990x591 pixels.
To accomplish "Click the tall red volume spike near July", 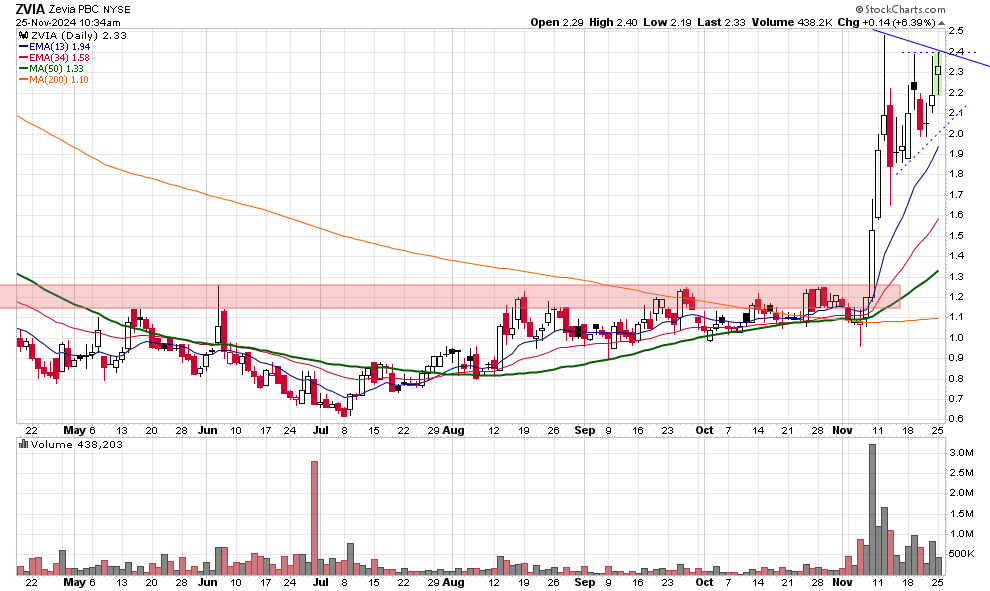I will pos(314,518).
